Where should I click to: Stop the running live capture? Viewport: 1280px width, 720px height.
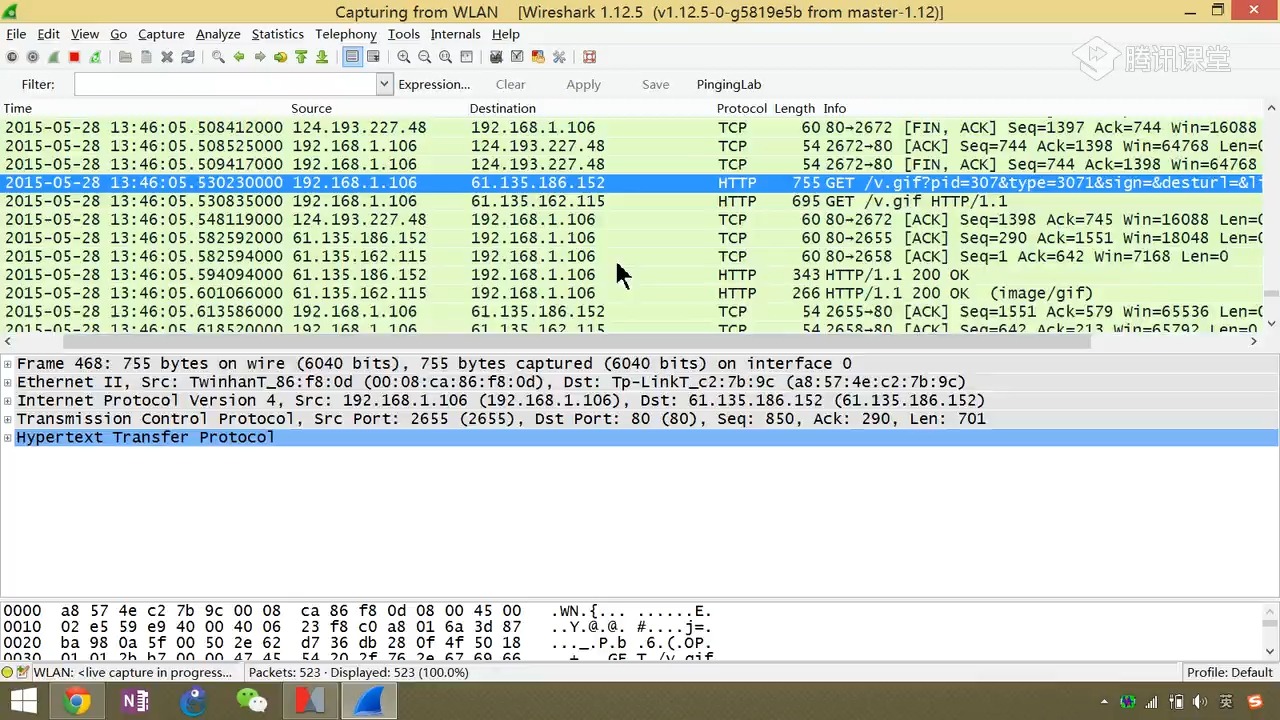click(x=74, y=57)
